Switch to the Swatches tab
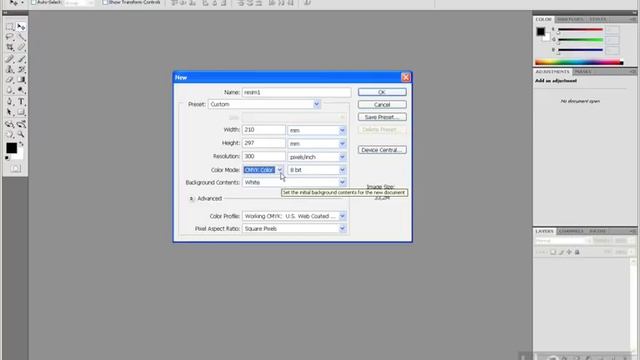This screenshot has height=360, width=640. 570,19
